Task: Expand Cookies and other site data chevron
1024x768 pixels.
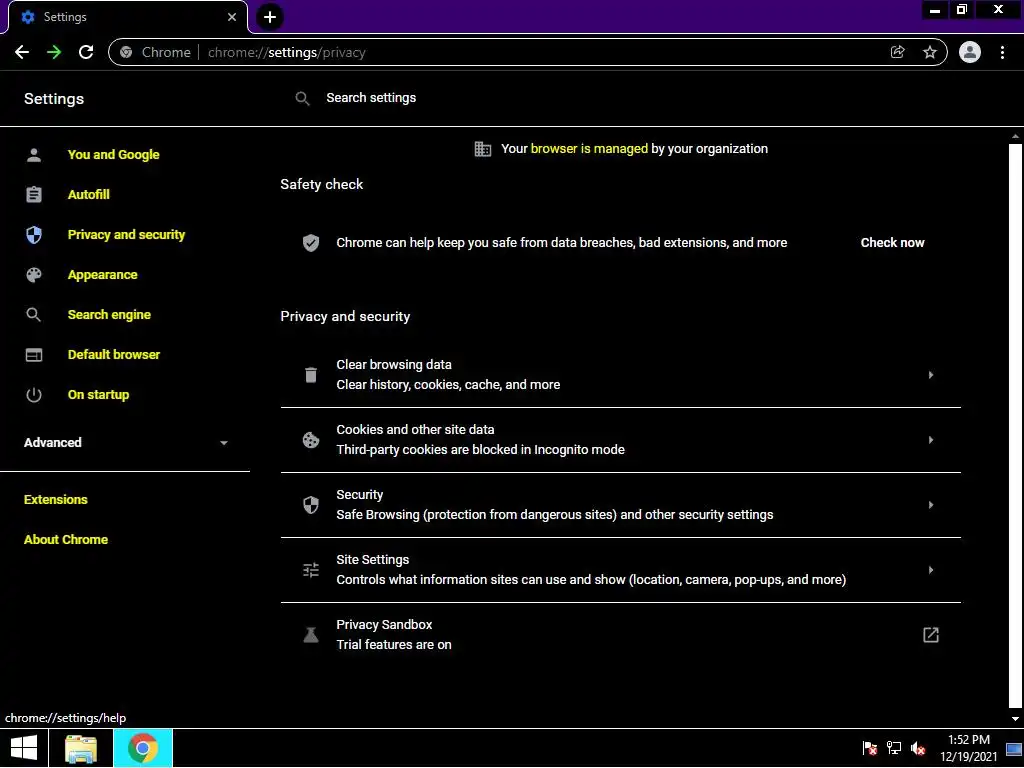Action: [x=931, y=440]
